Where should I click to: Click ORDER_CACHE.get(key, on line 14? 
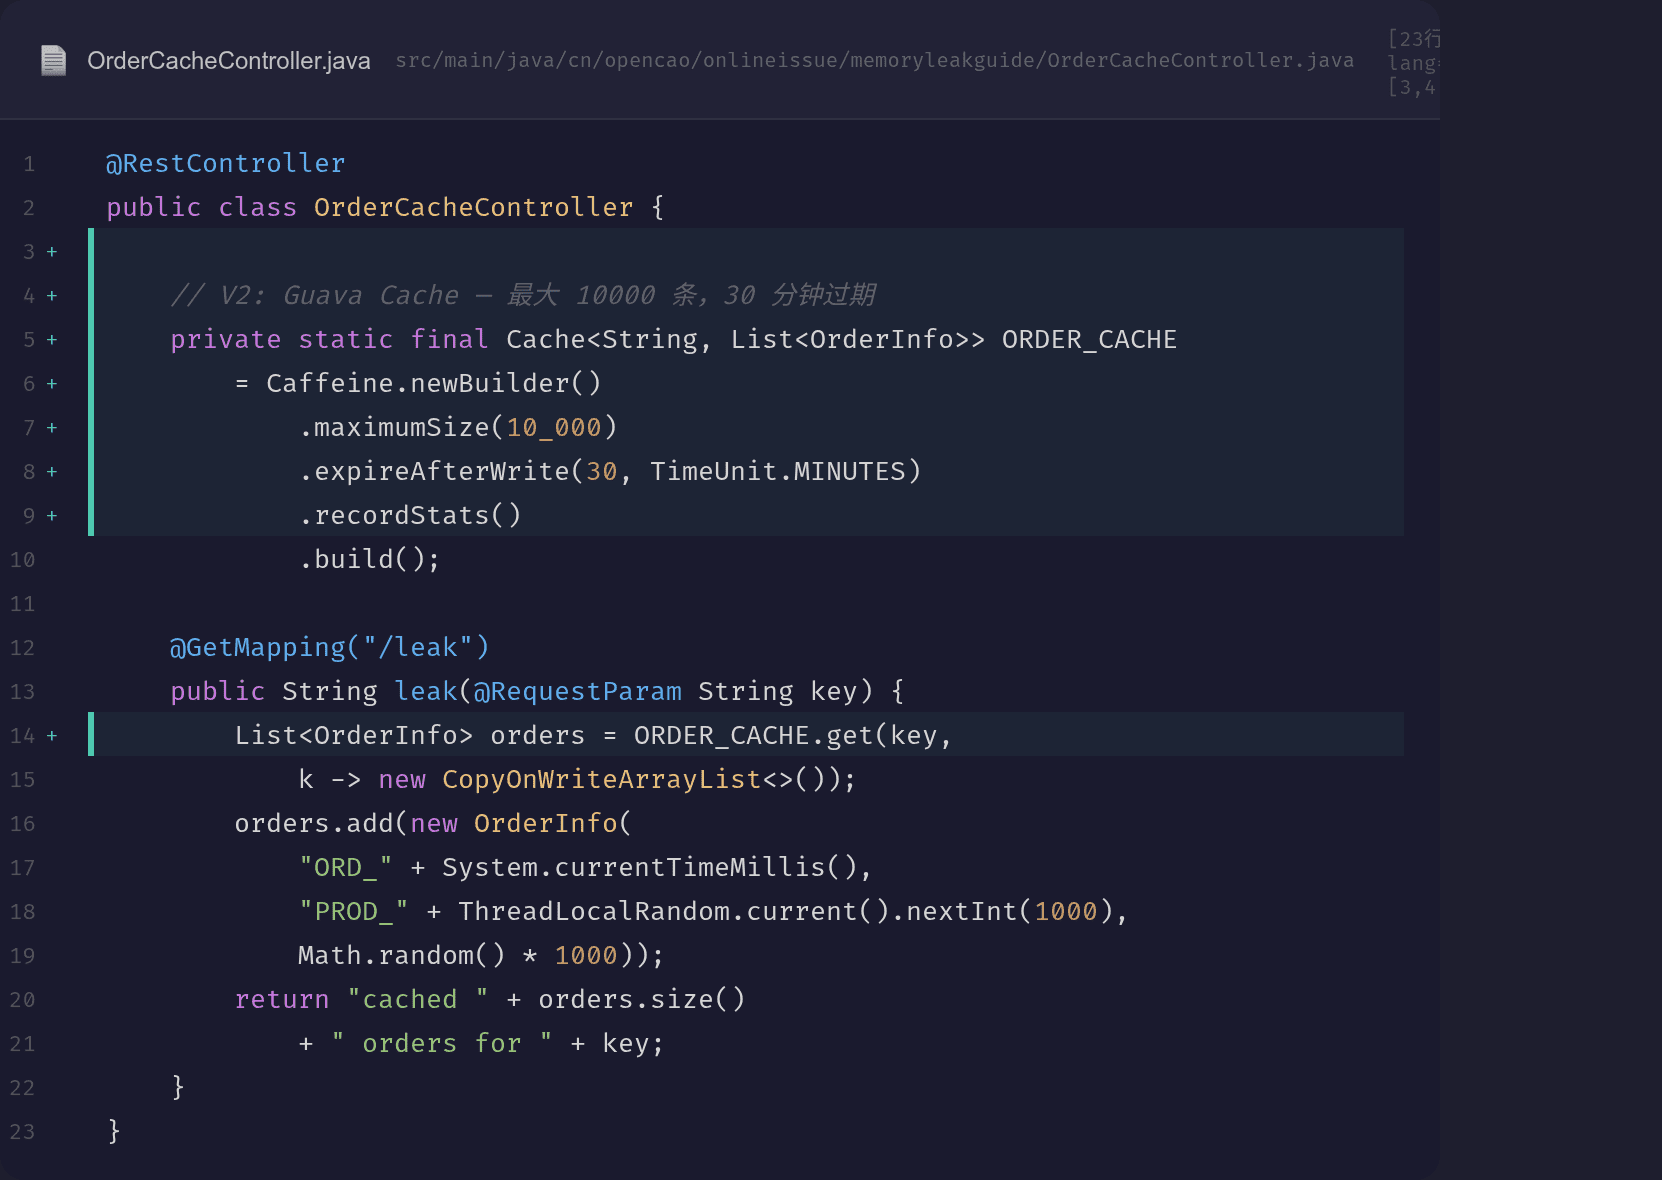[x=793, y=735]
